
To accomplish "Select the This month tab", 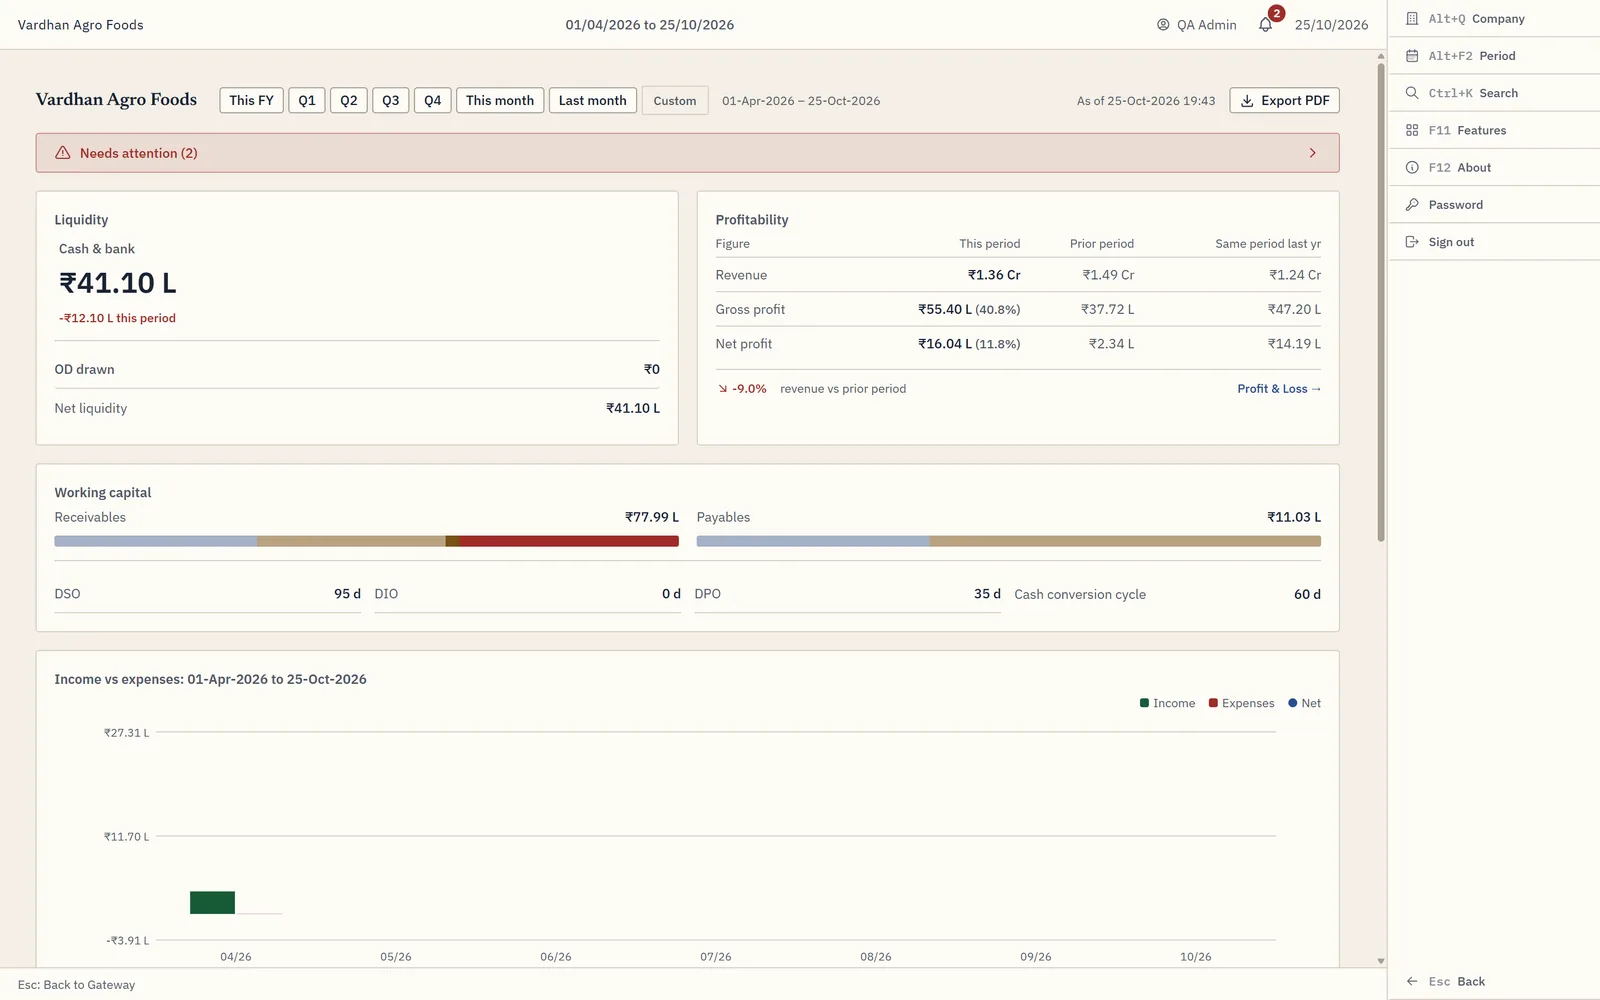I will pos(500,100).
